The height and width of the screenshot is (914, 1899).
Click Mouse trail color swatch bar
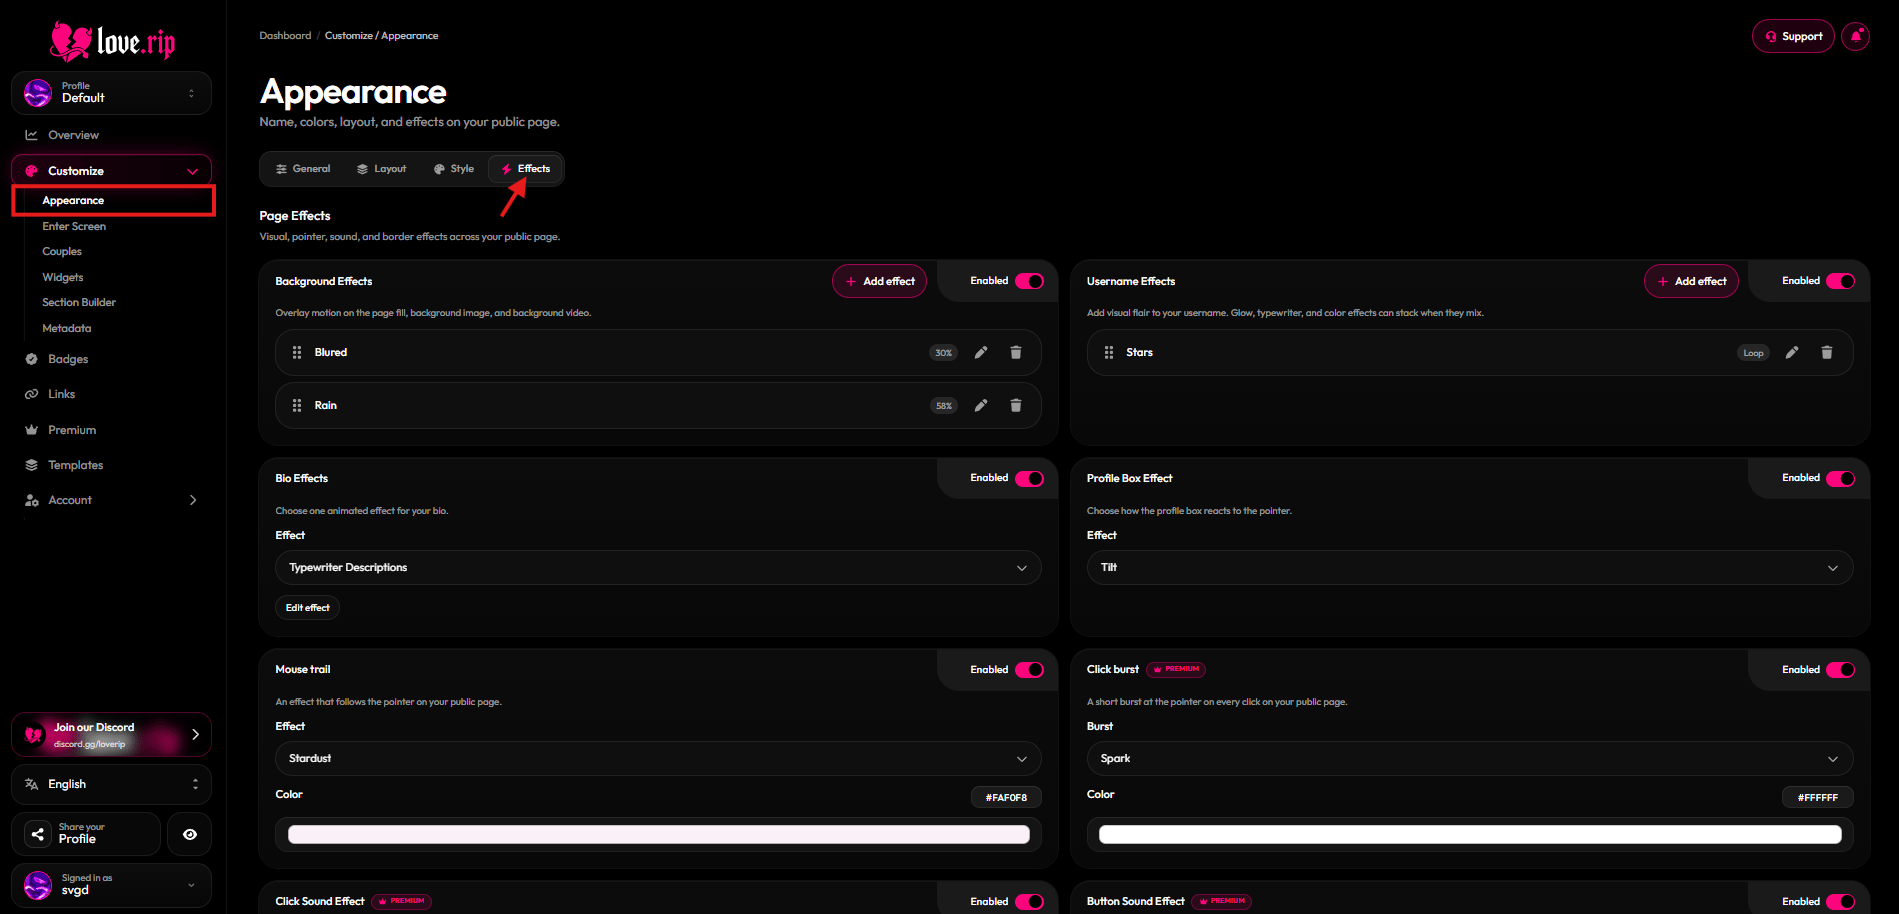click(x=658, y=834)
